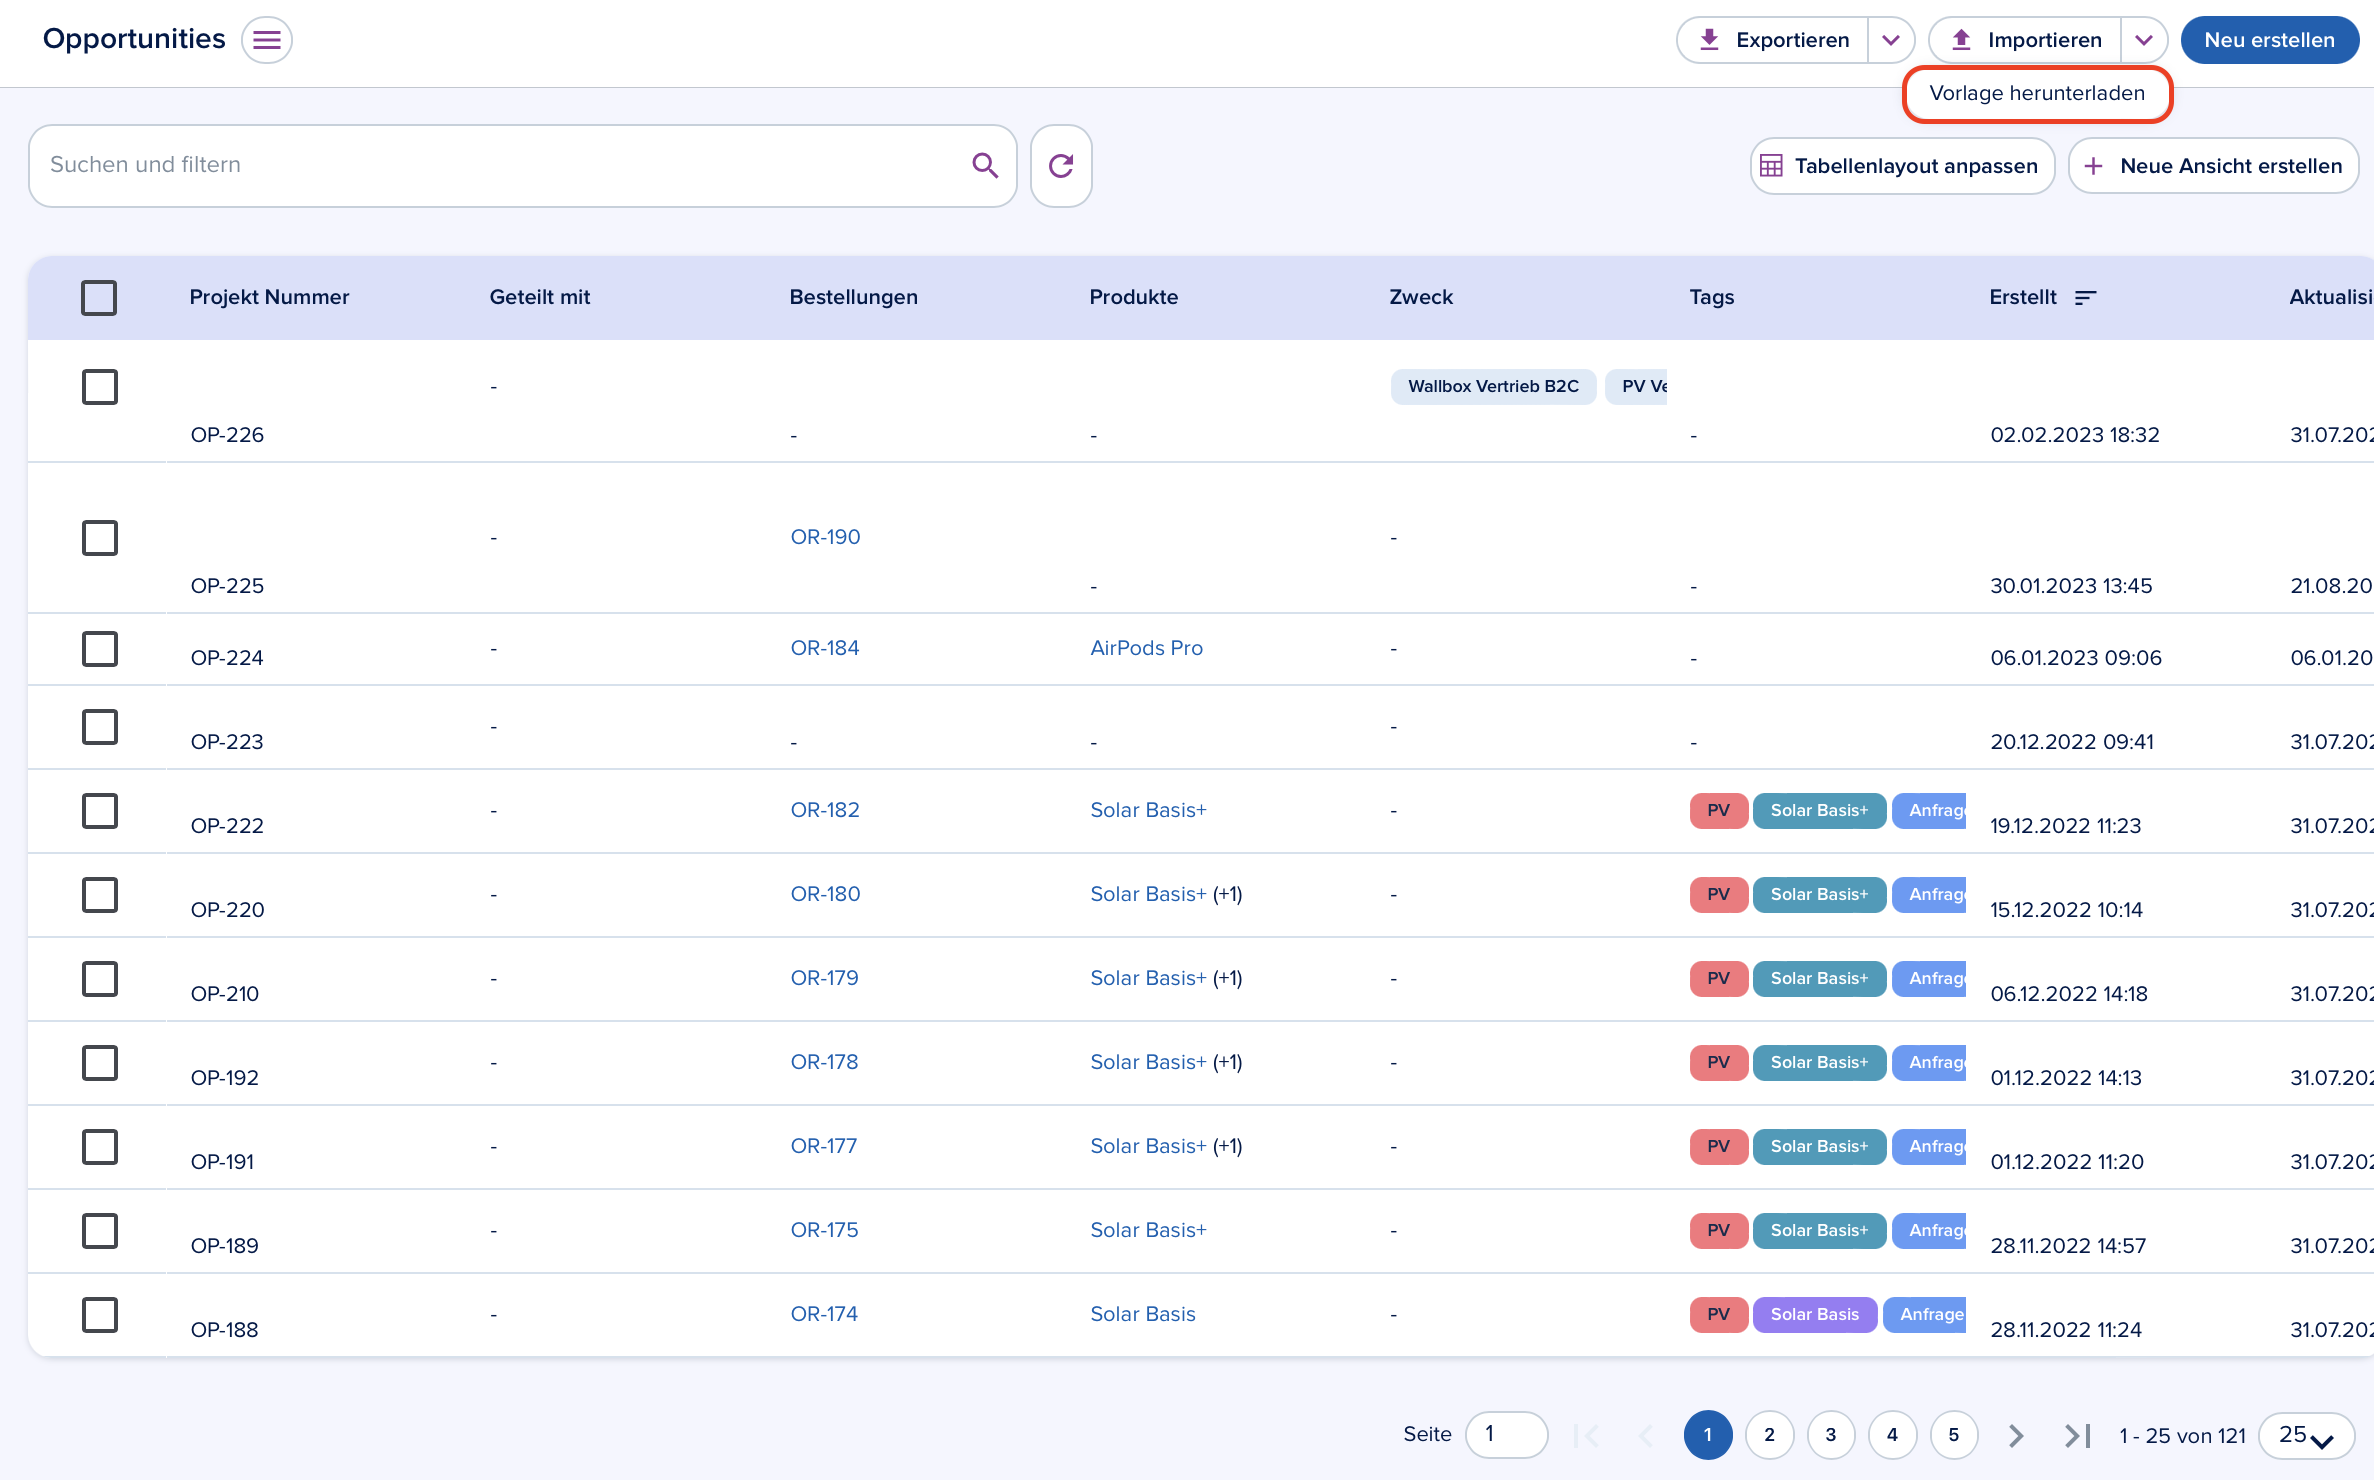
Task: Click the Zweck column header
Action: point(1420,297)
